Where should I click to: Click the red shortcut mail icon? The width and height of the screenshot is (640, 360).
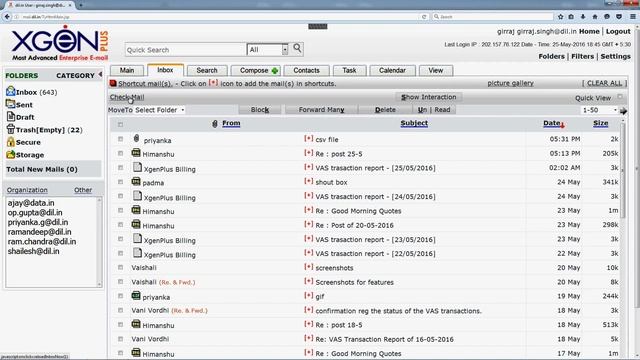coord(113,83)
